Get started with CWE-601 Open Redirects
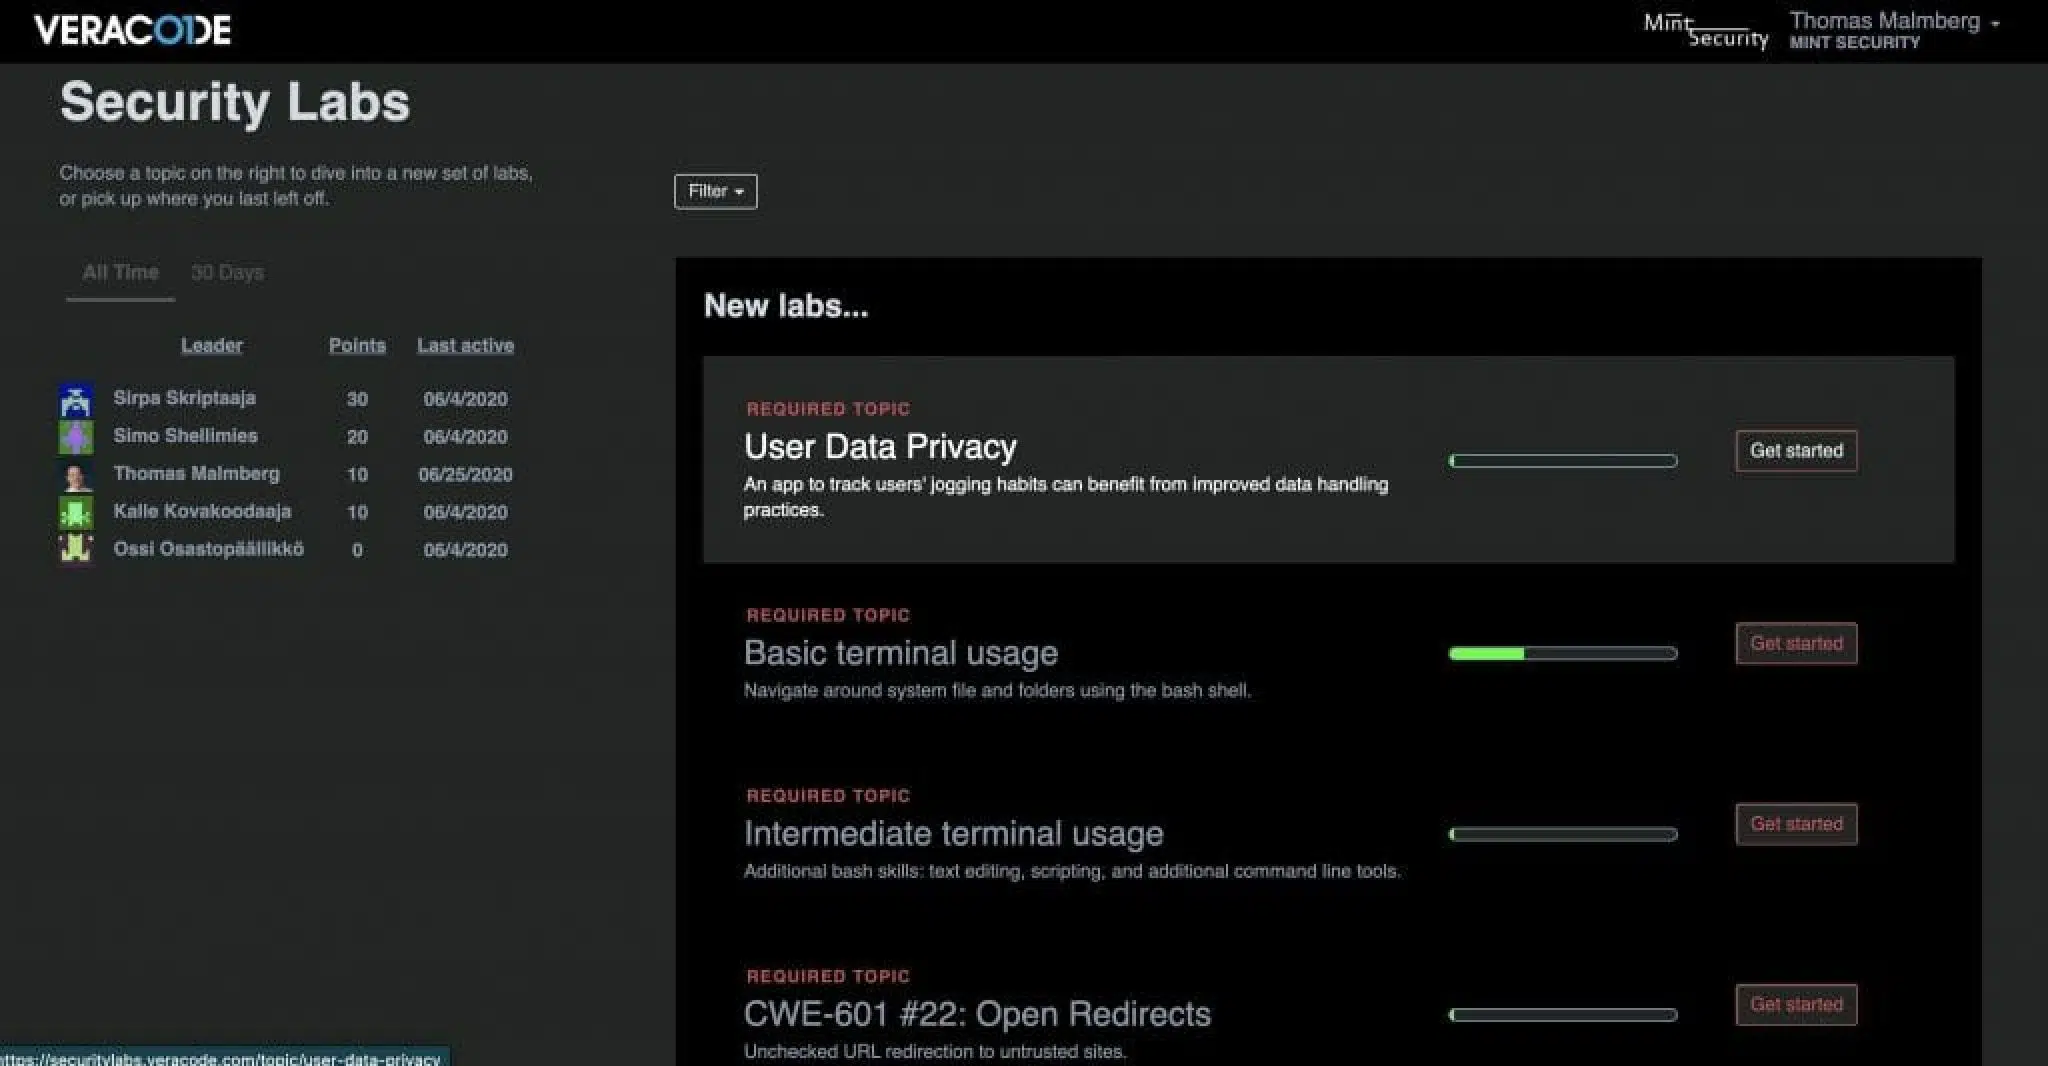 tap(1795, 1004)
